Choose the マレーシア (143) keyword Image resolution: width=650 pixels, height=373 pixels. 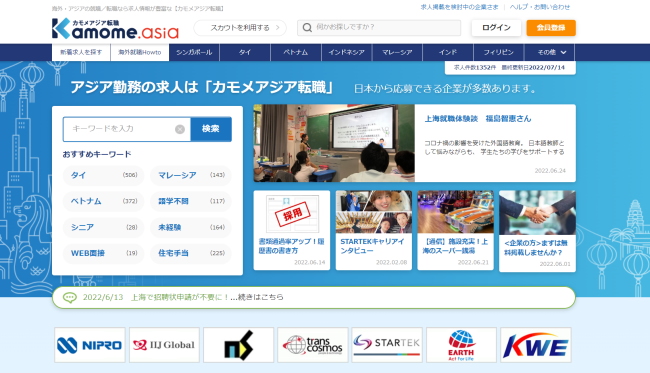click(191, 175)
